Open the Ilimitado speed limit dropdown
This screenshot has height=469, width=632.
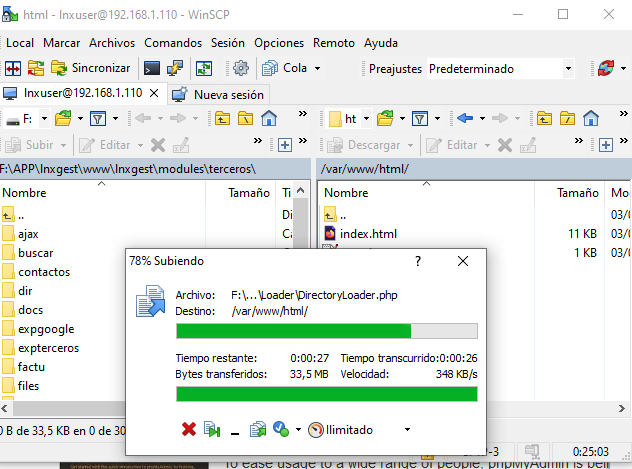pos(360,430)
